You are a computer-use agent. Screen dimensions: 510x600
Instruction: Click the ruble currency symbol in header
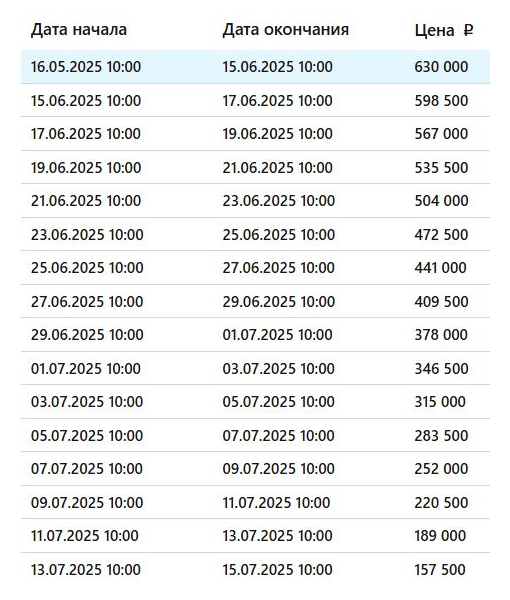(468, 30)
